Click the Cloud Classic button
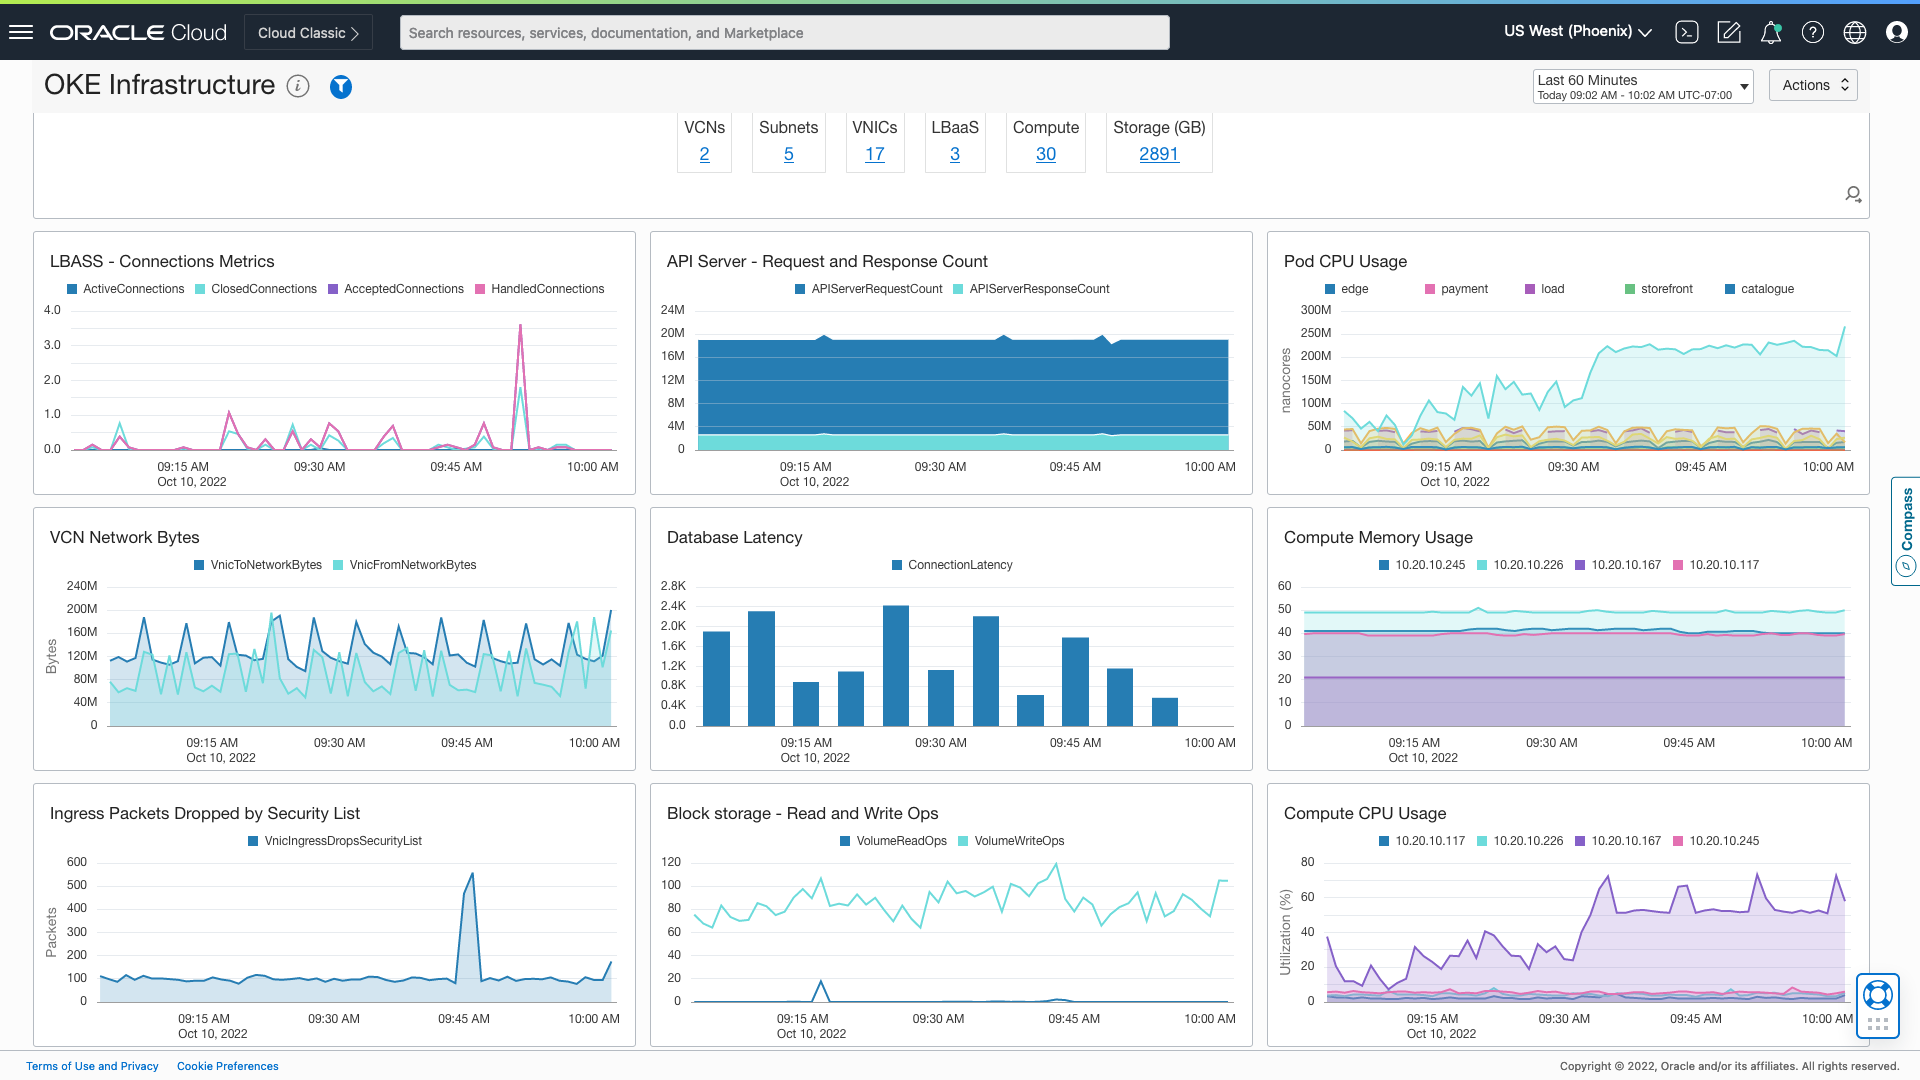1920x1080 pixels. (x=308, y=32)
